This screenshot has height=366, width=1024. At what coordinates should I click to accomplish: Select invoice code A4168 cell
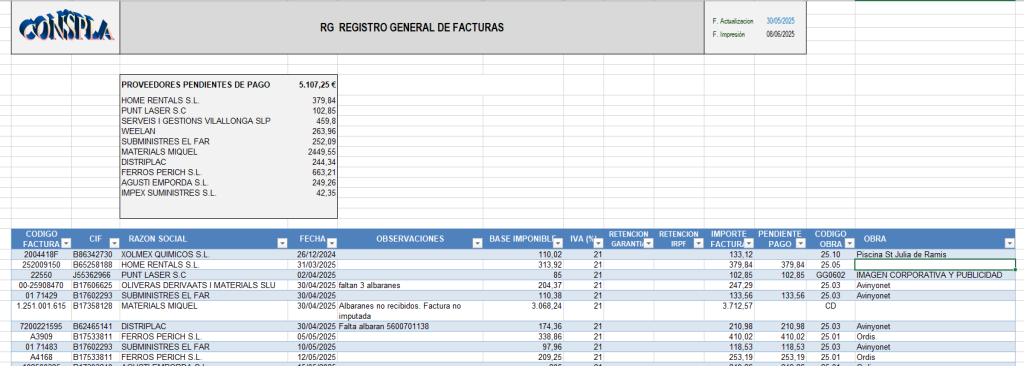tap(41, 358)
